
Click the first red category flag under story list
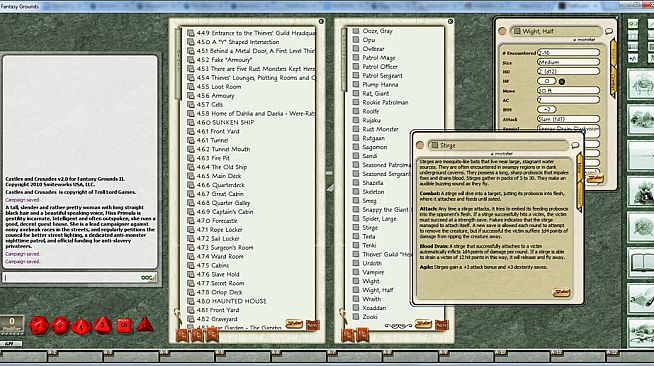182,335
